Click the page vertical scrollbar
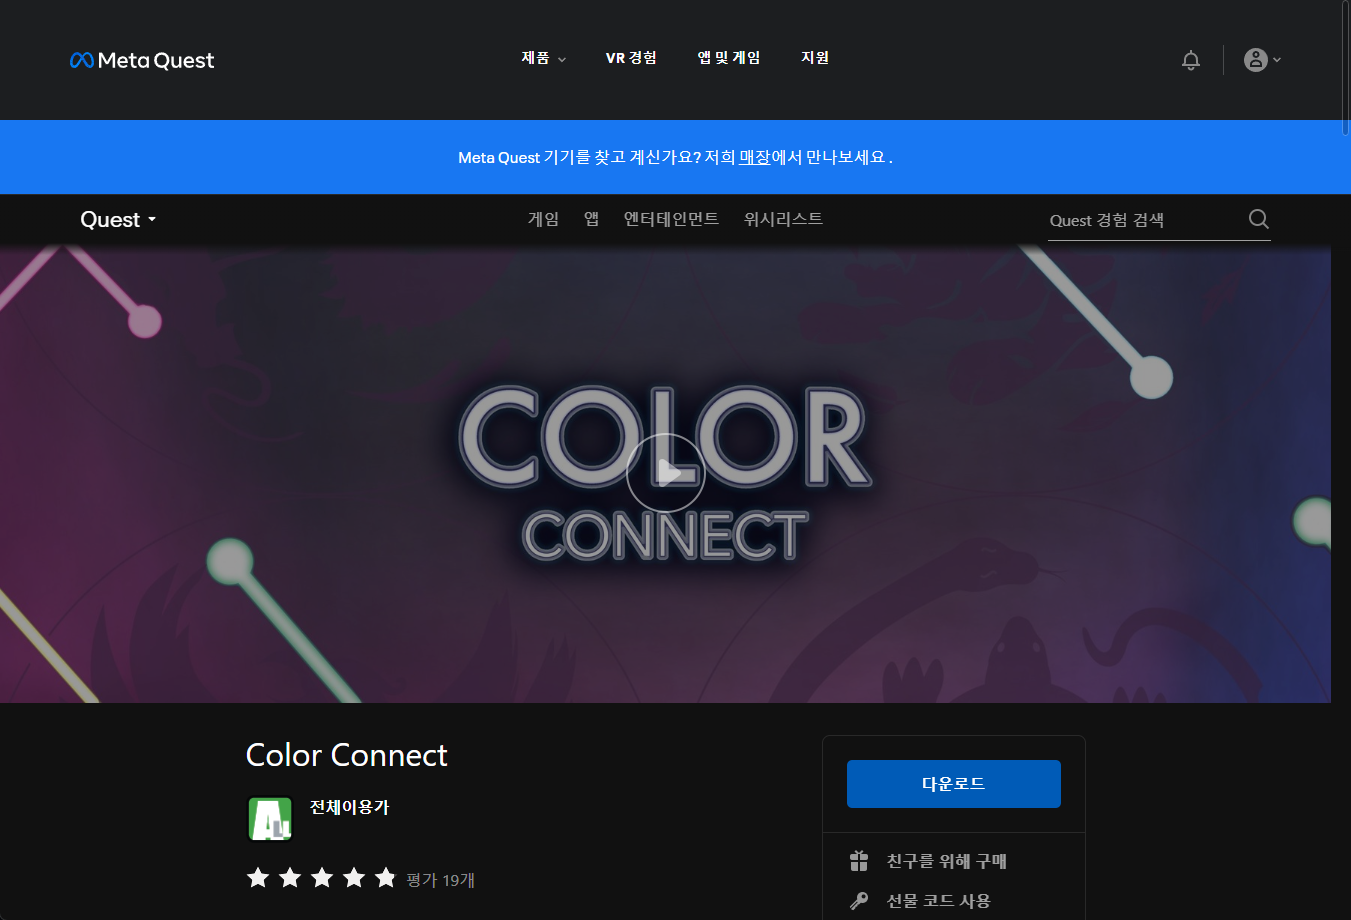 [1346, 68]
